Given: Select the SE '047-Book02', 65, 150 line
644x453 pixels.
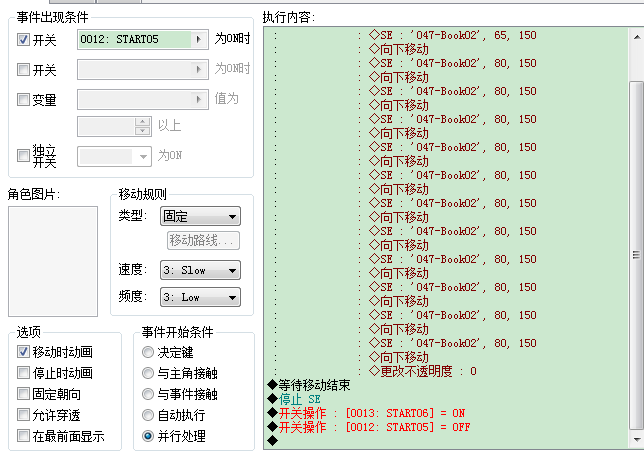Looking at the screenshot, I should pyautogui.click(x=453, y=35).
